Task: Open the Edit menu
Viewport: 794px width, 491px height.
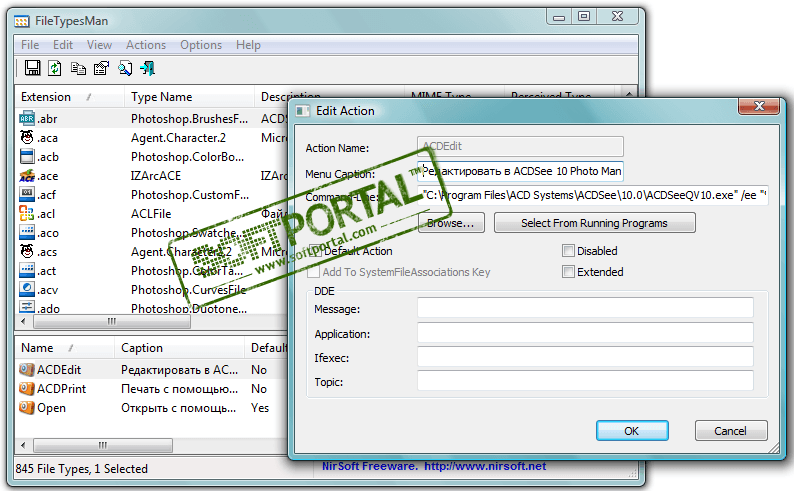Action: (x=63, y=45)
